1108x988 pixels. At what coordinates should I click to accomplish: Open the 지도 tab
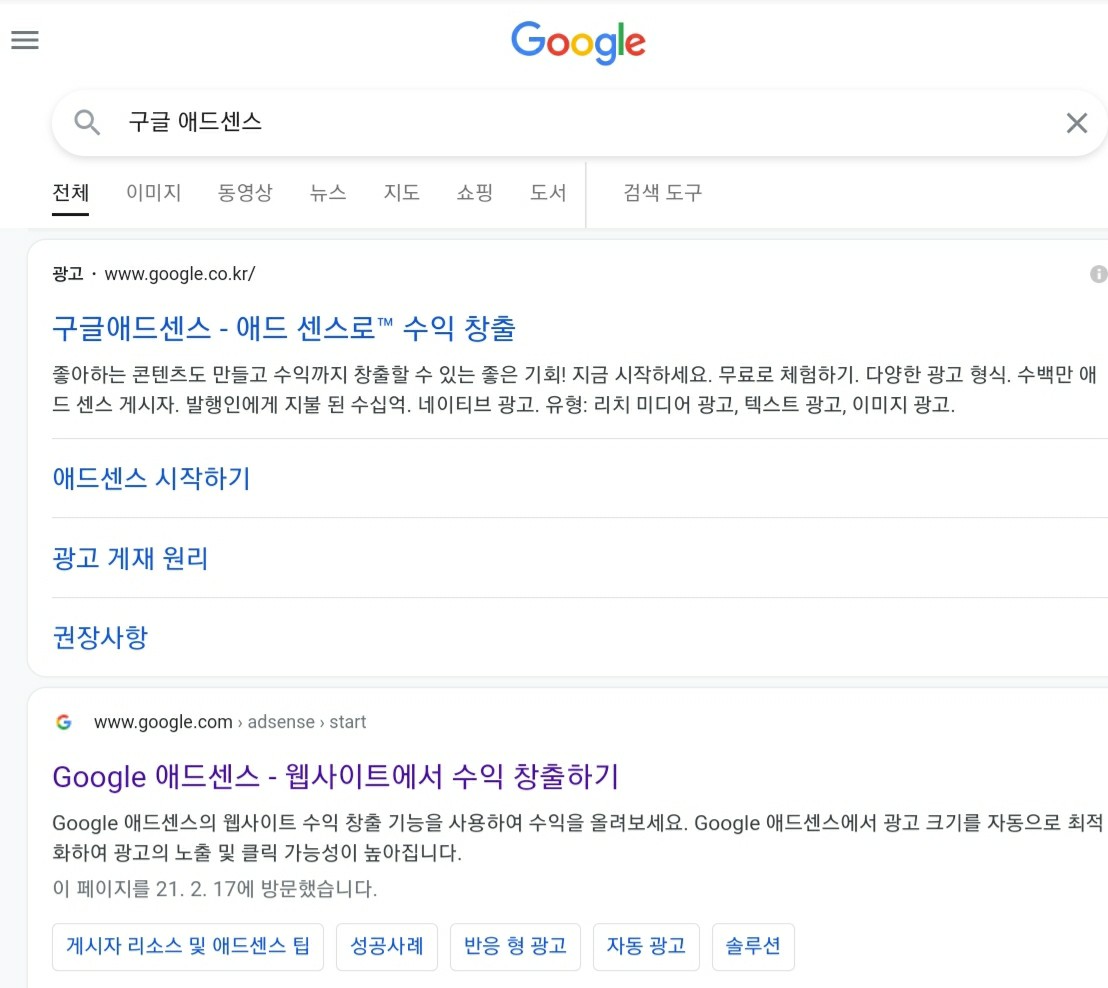pos(401,192)
